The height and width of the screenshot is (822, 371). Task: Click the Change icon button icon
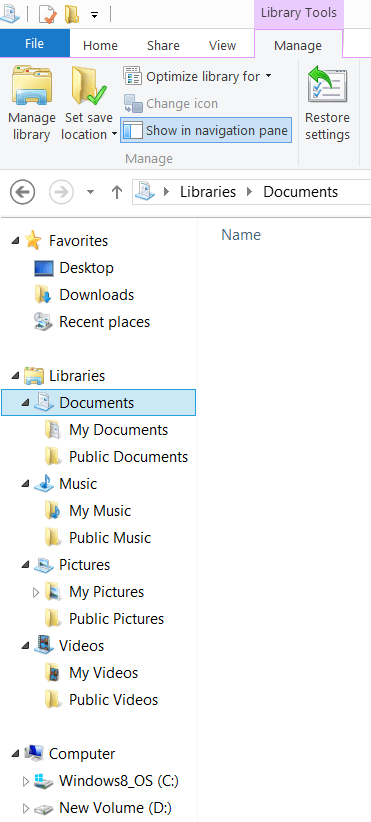coord(133,104)
